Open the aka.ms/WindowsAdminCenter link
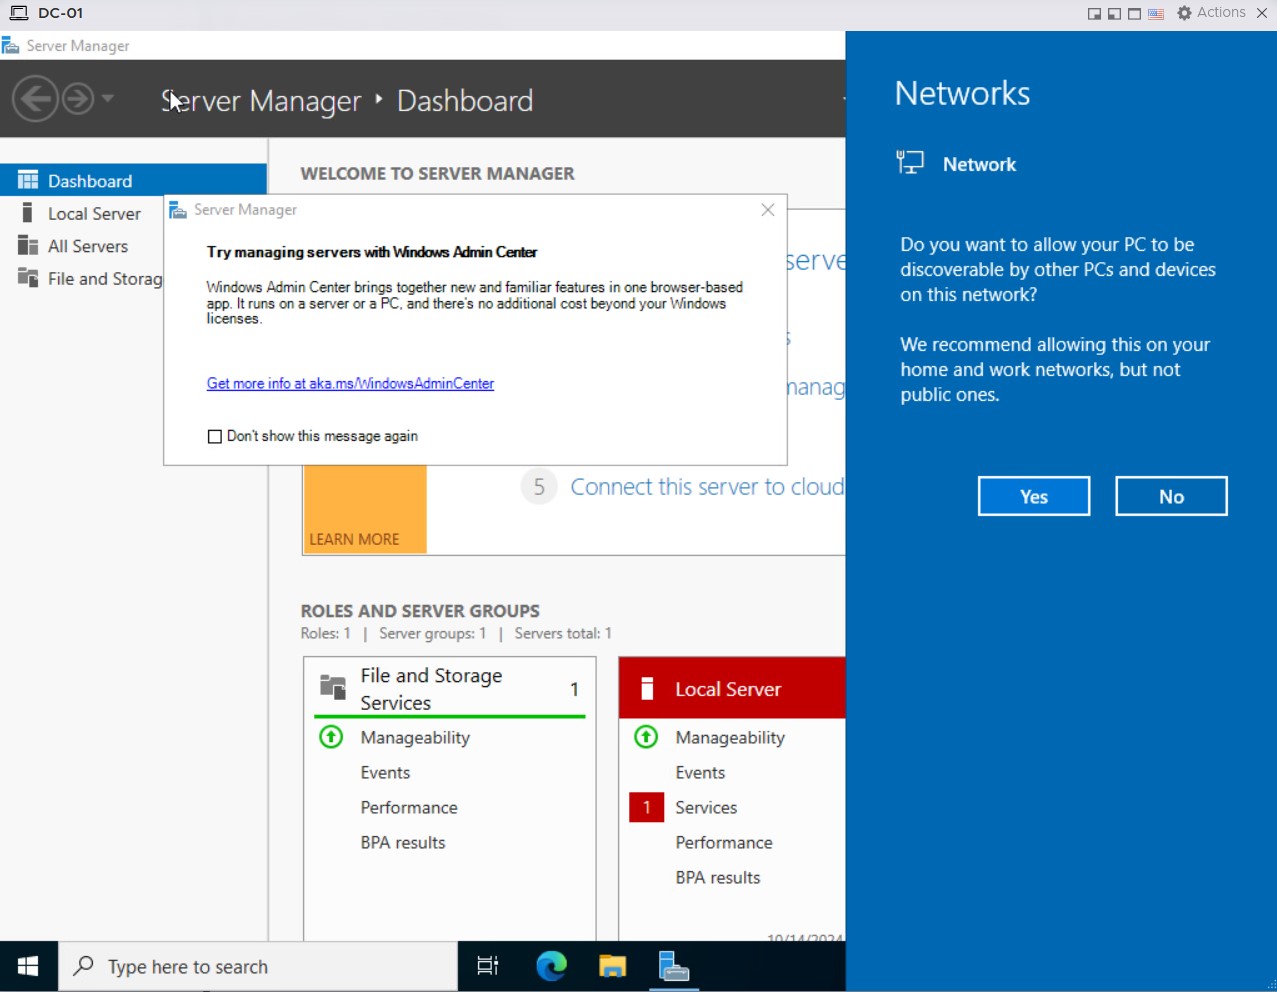1277x992 pixels. pyautogui.click(x=350, y=384)
